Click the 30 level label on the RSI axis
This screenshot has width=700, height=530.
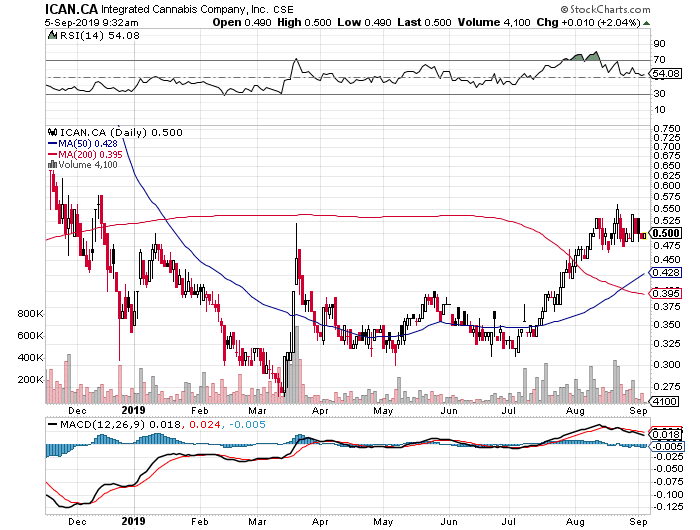(659, 93)
